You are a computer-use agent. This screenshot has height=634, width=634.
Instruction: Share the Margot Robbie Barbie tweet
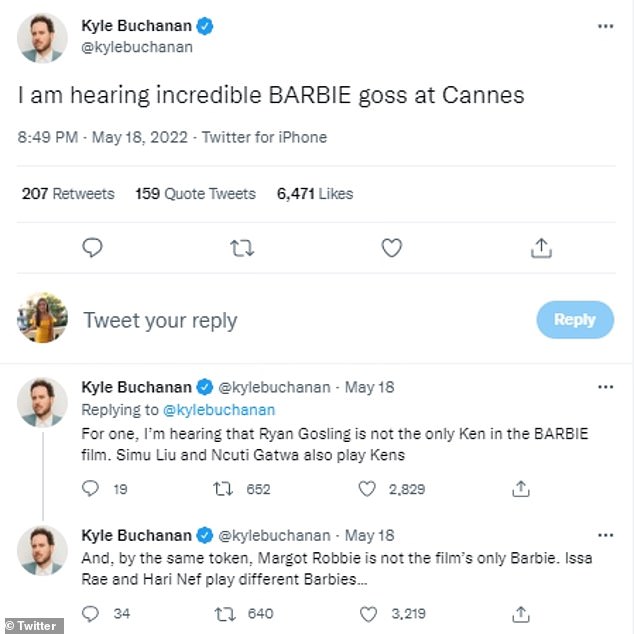click(520, 613)
